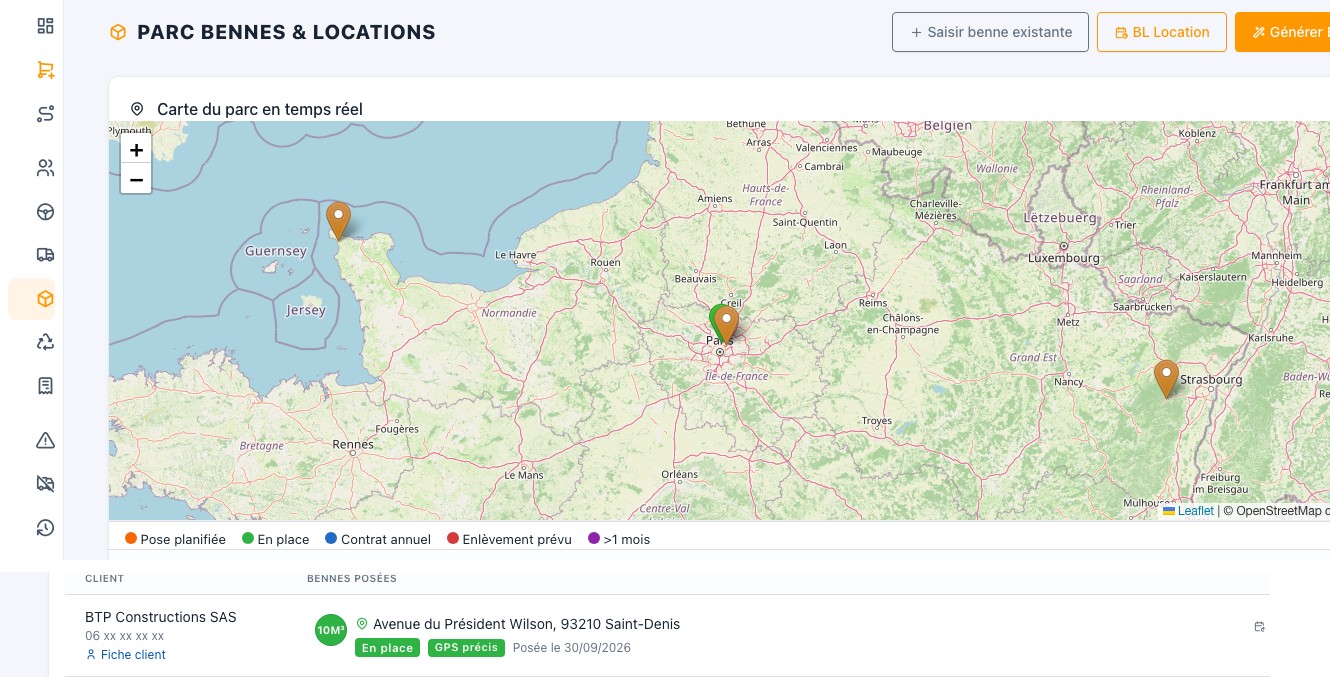Open the recycling sidebar icon
Viewport: 1330px width, 677px height.
45,342
